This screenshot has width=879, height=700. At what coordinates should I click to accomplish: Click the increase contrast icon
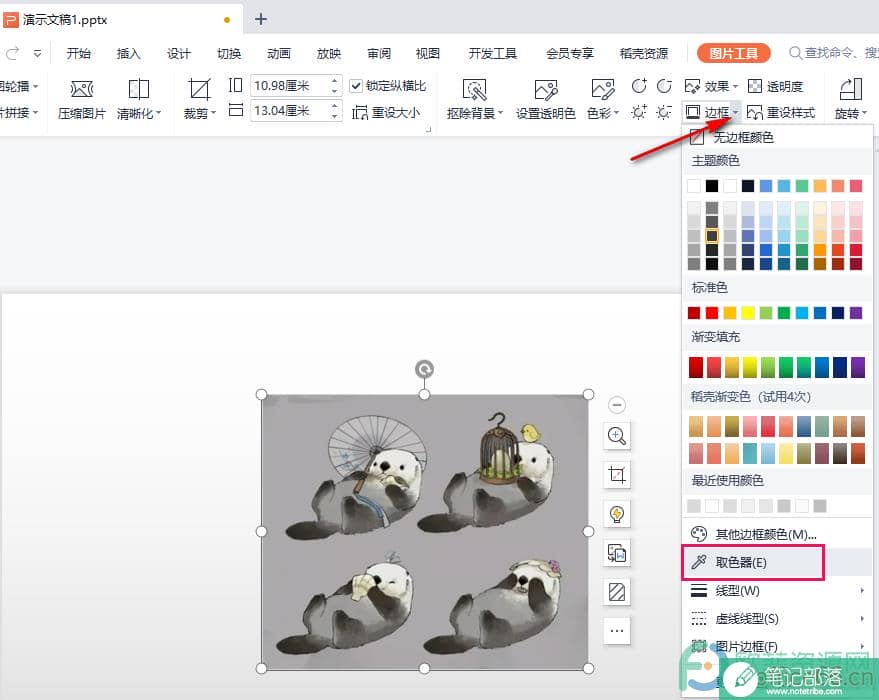pos(639,86)
